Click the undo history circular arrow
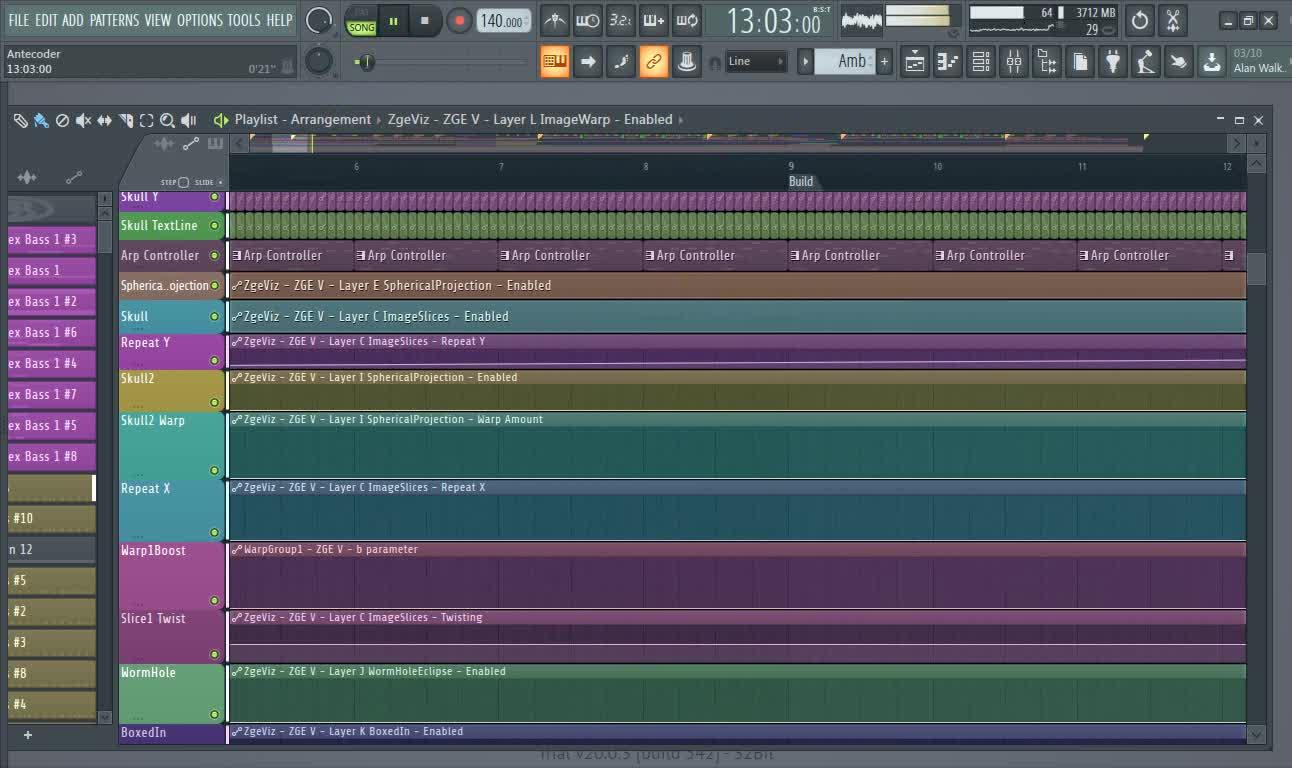 [x=1140, y=20]
